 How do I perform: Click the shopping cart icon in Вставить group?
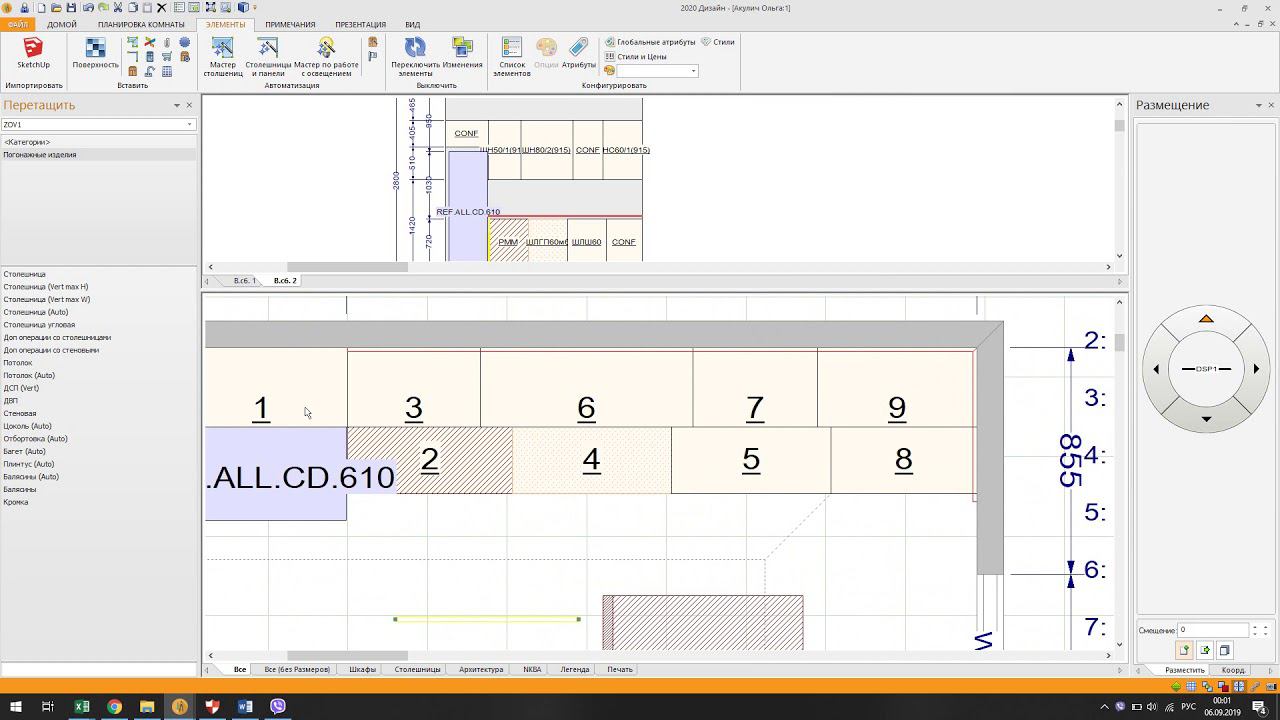pos(167,57)
